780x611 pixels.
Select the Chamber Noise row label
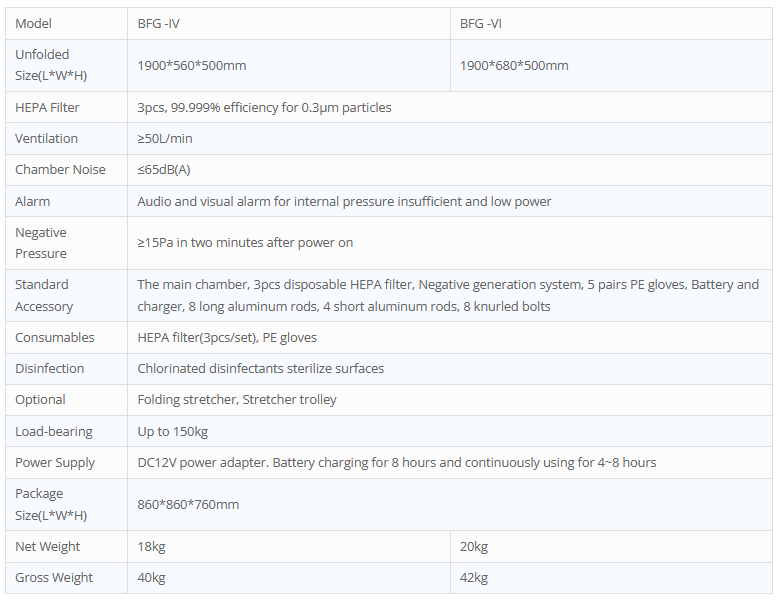coord(60,170)
